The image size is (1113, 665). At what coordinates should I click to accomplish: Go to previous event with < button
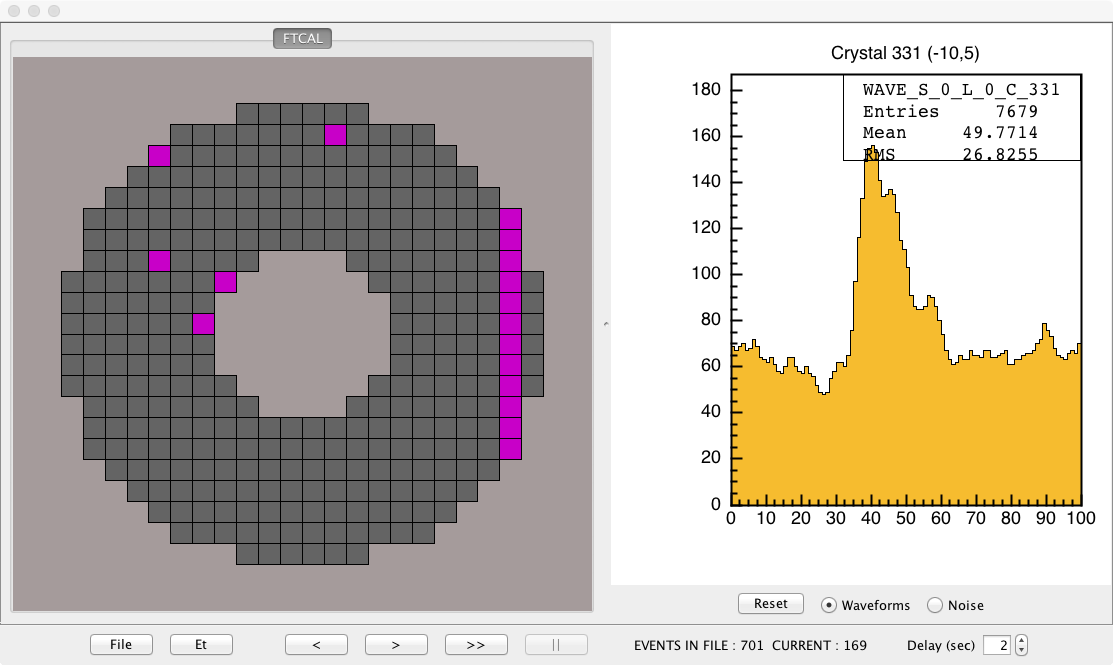[316, 645]
